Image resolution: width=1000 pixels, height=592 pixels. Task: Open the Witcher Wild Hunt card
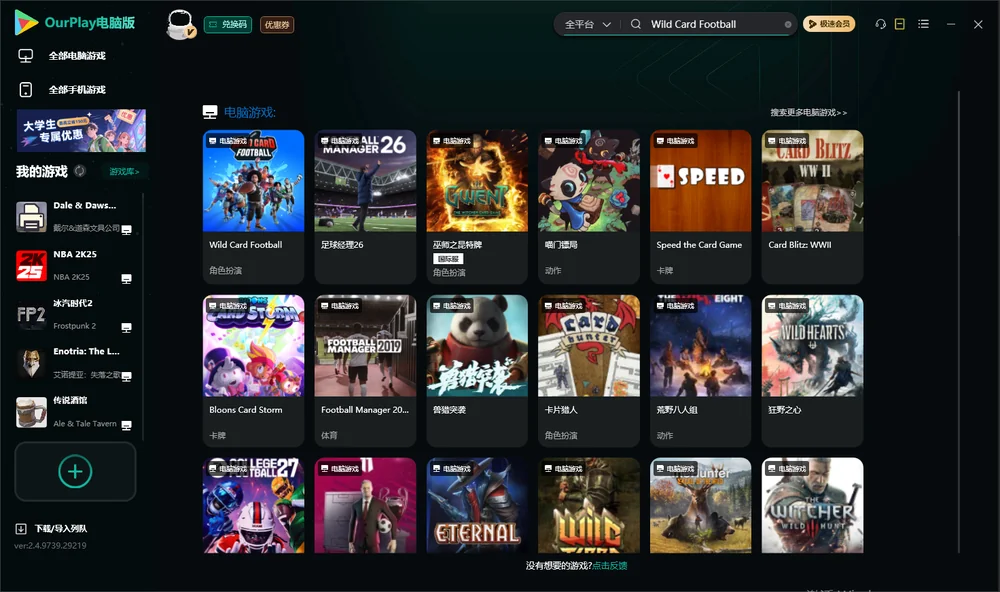(812, 505)
